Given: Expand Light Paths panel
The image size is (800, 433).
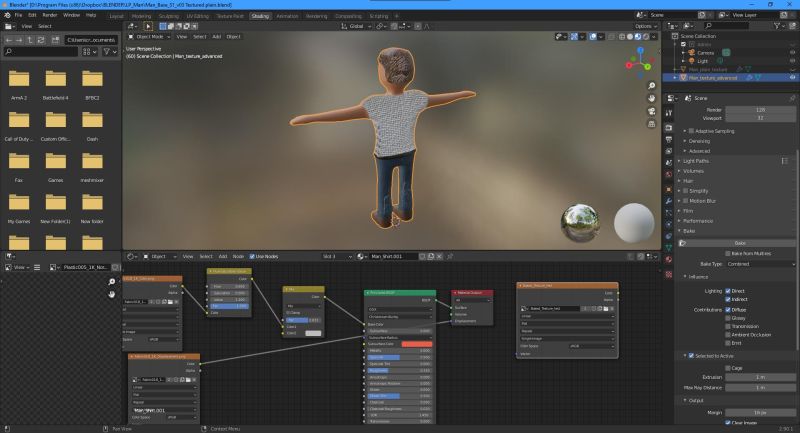Looking at the screenshot, I should pos(696,161).
